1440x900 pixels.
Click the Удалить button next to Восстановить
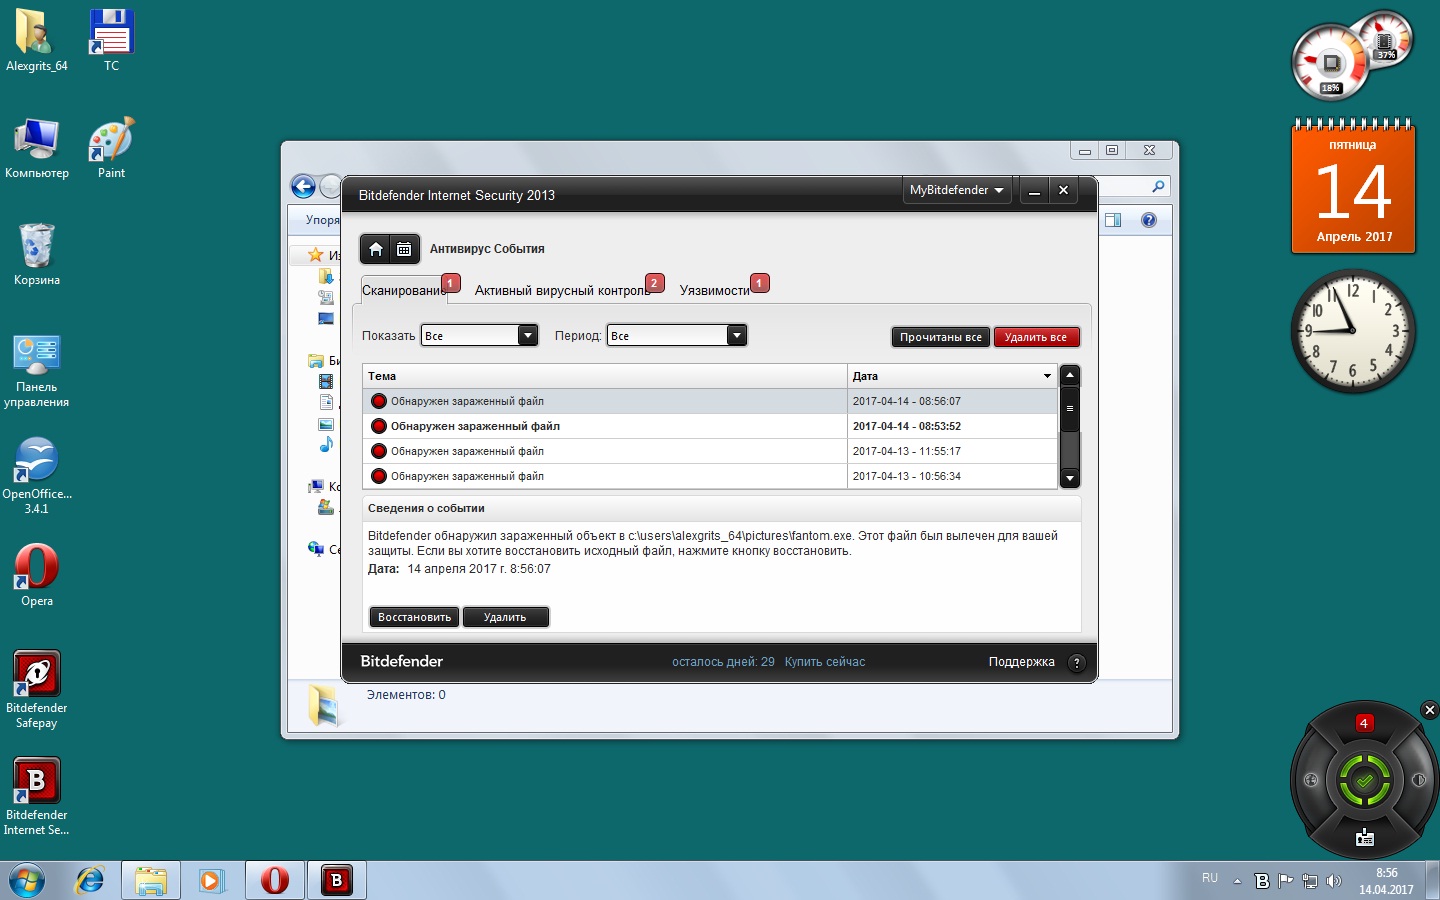[506, 617]
